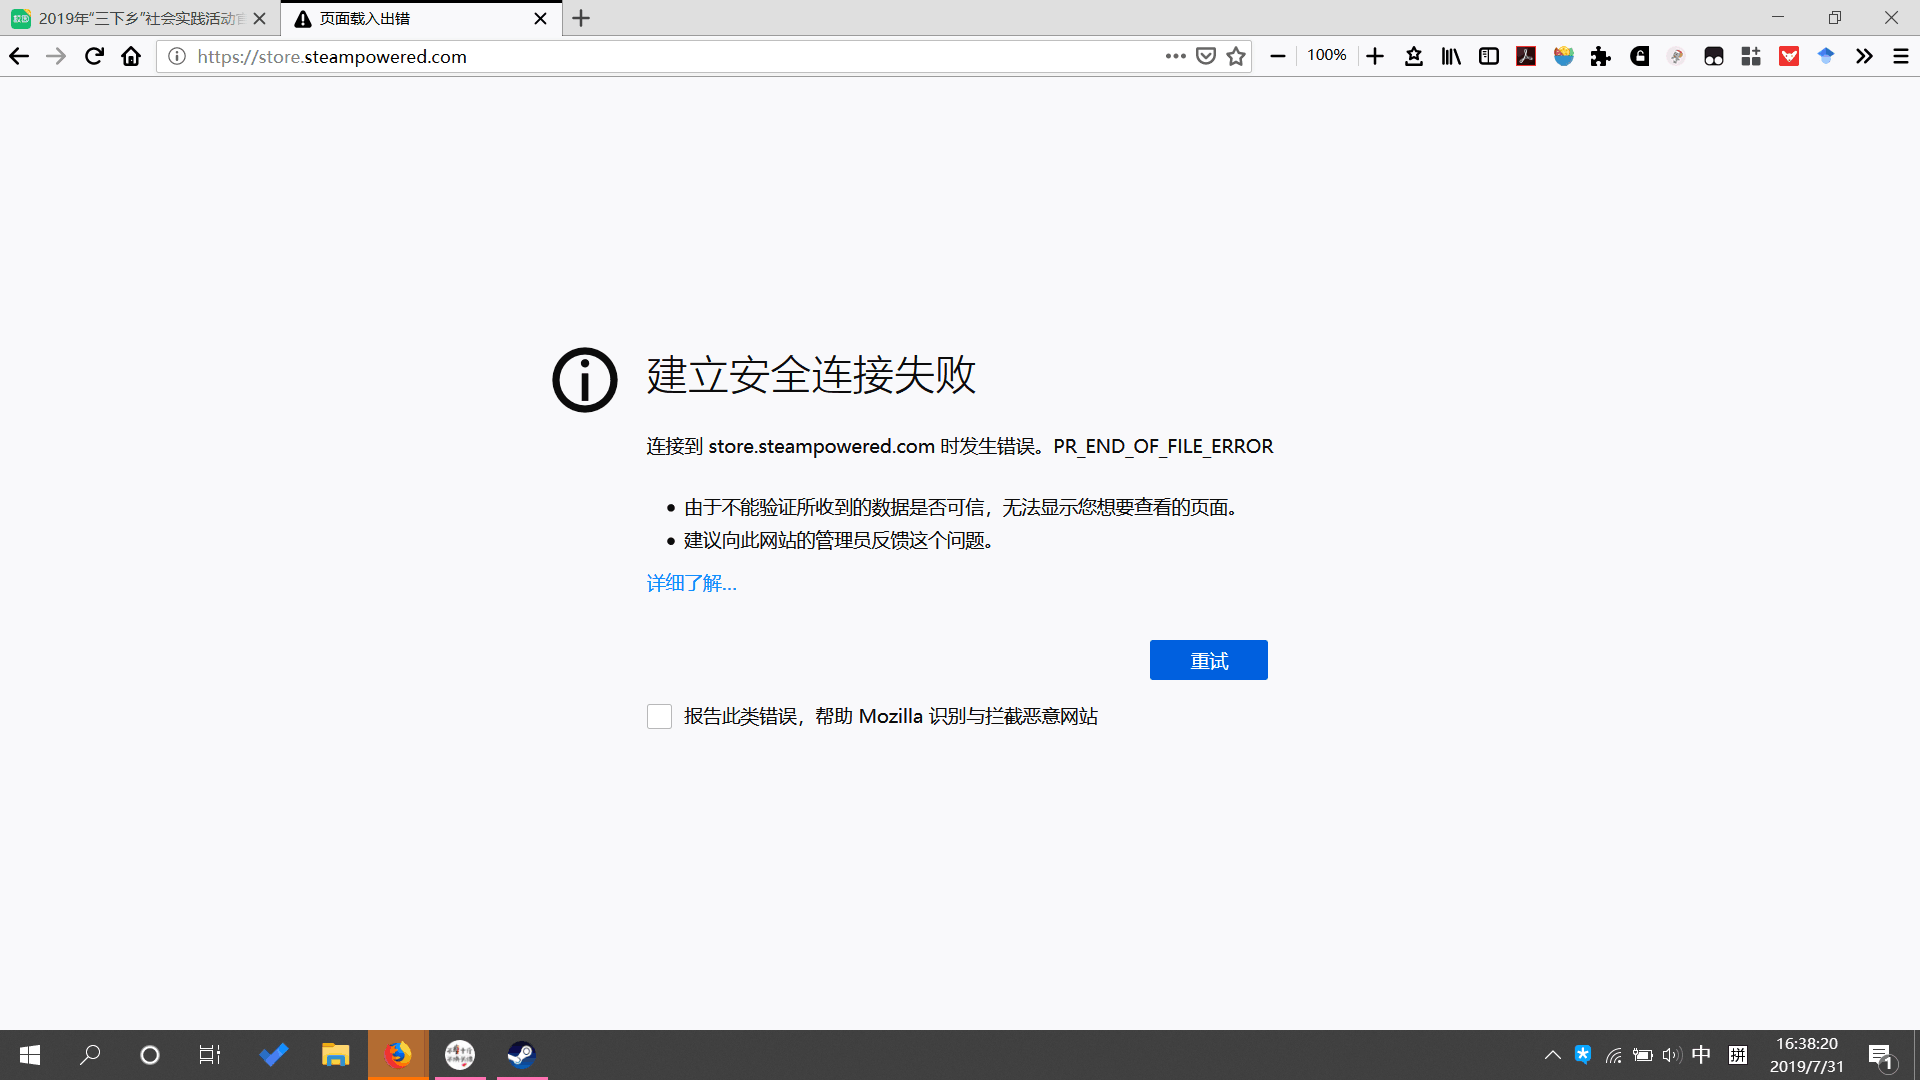The image size is (1920, 1080).
Task: Close the 页面载入出错 tab
Action: point(541,18)
